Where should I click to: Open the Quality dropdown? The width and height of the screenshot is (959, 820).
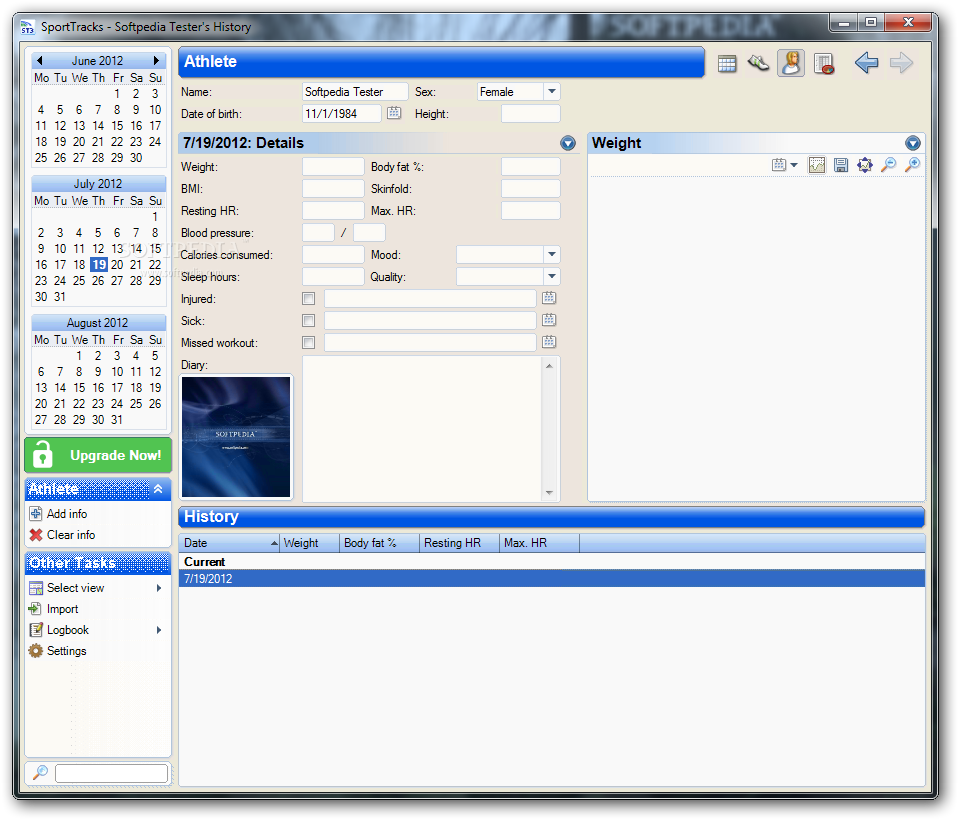pyautogui.click(x=551, y=276)
